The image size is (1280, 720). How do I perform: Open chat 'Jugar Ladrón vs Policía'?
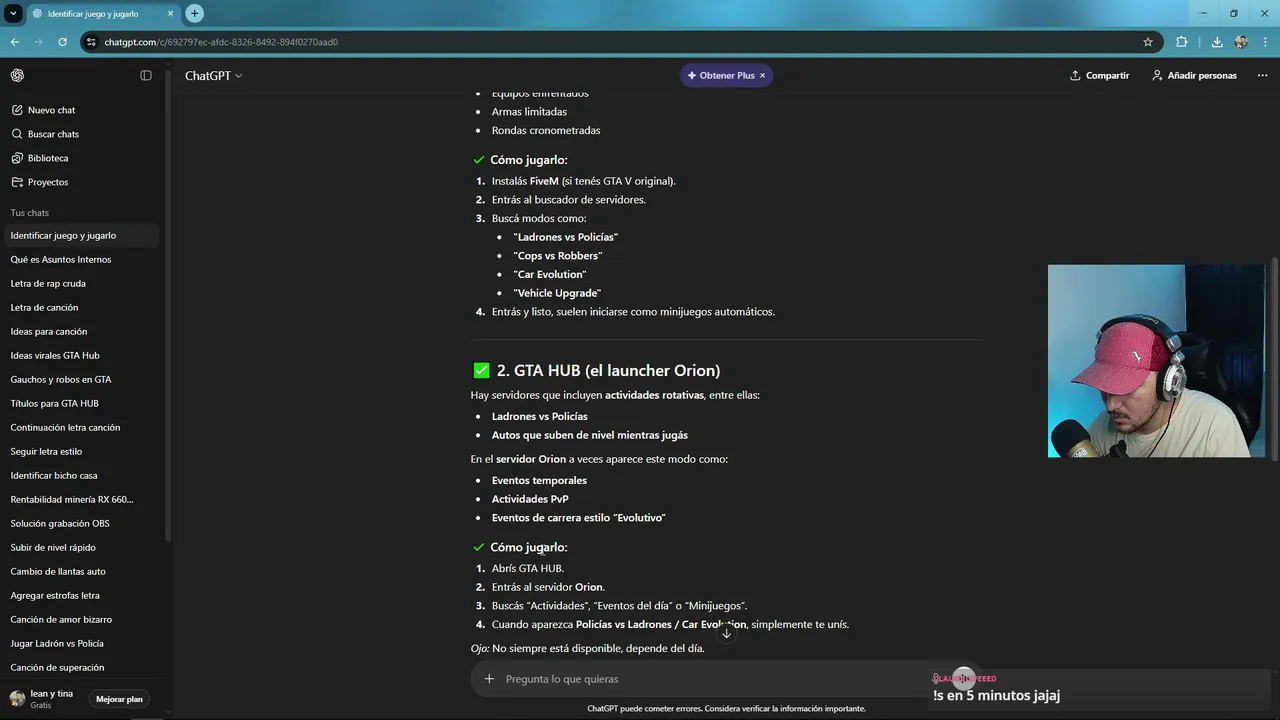click(x=80, y=644)
